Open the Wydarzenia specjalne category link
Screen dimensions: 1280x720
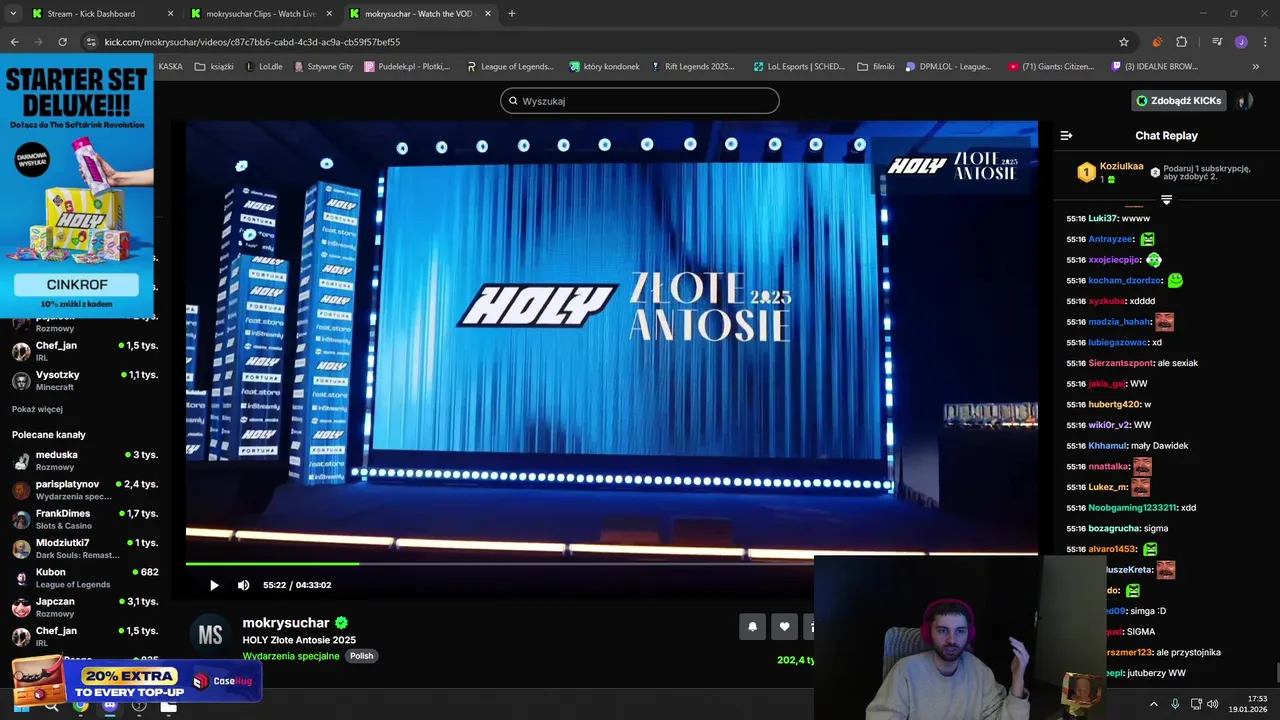[x=291, y=656]
